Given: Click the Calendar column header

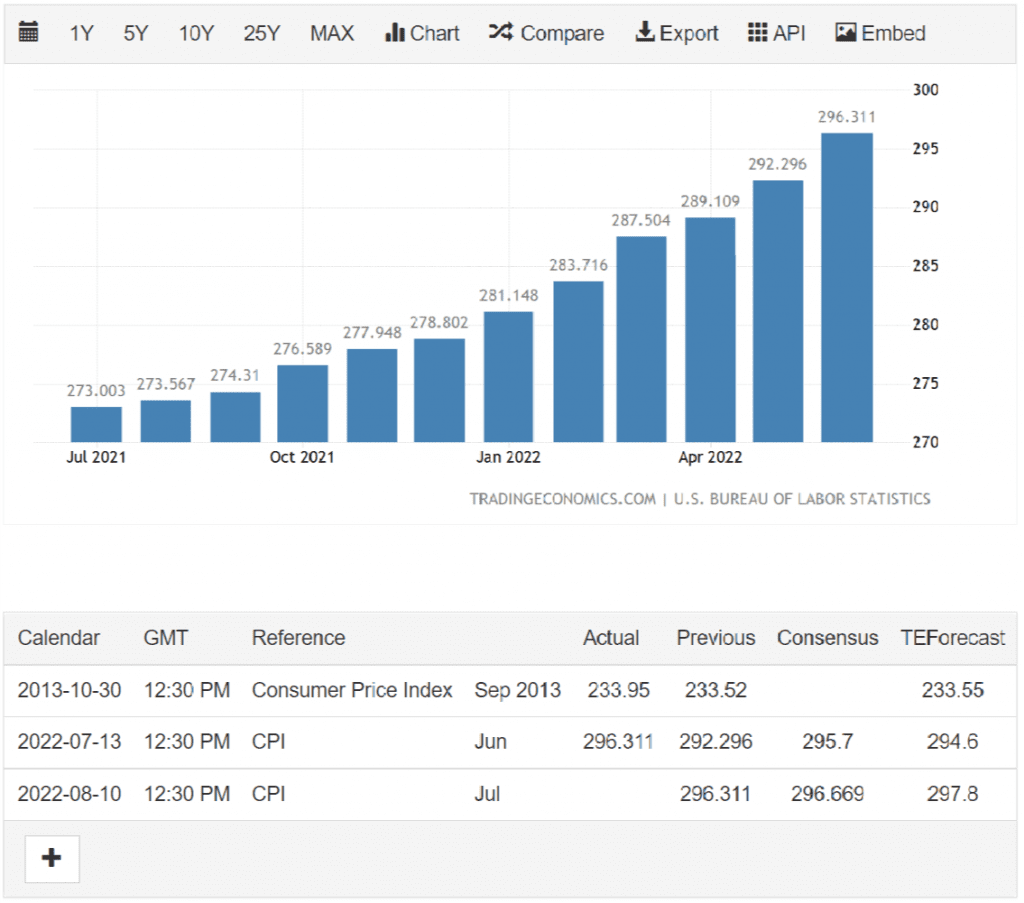Looking at the screenshot, I should point(58,638).
